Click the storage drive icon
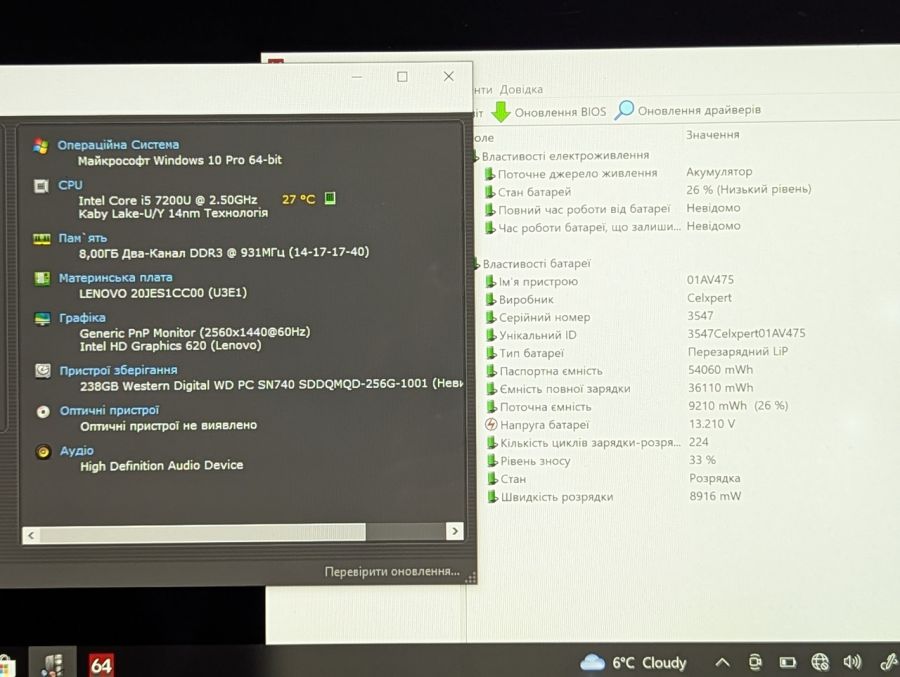 [42, 371]
